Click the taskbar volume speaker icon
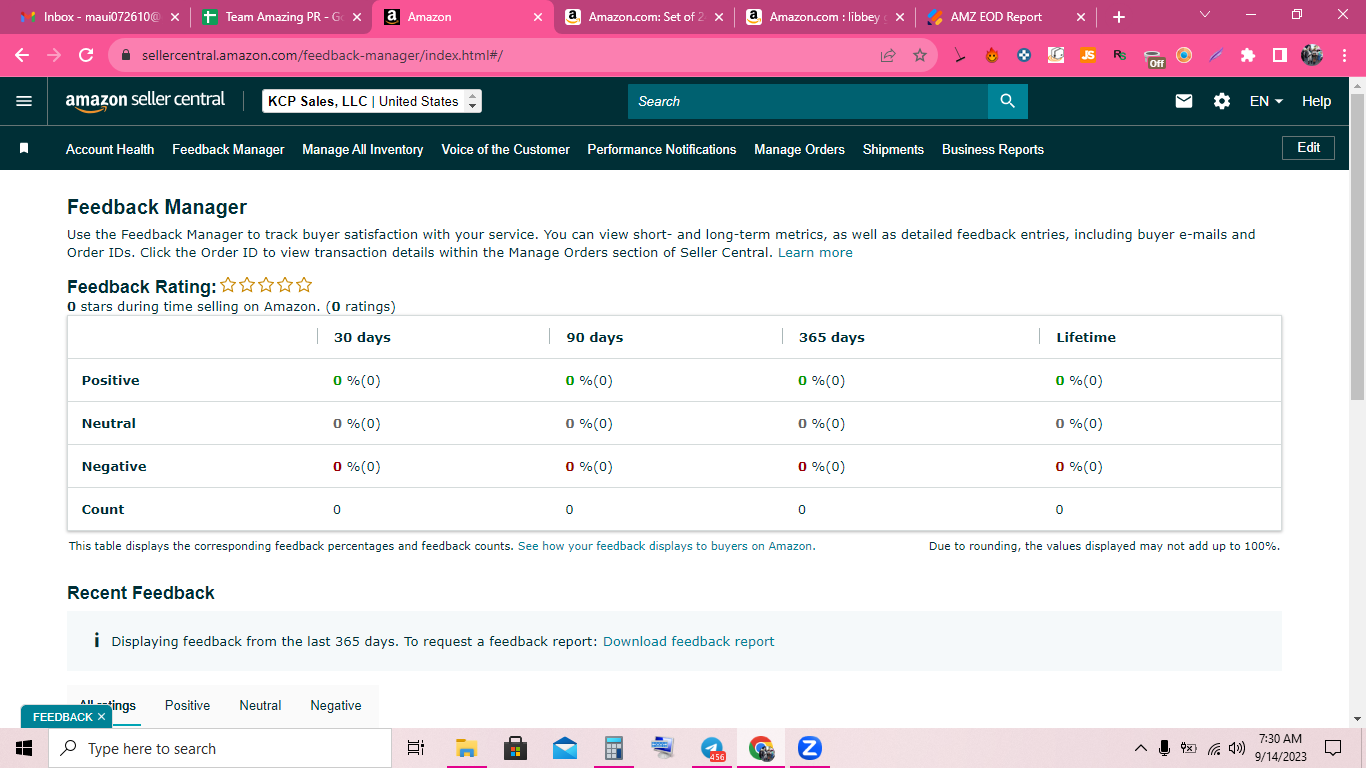Screen dimensions: 1366x768 click(1237, 748)
